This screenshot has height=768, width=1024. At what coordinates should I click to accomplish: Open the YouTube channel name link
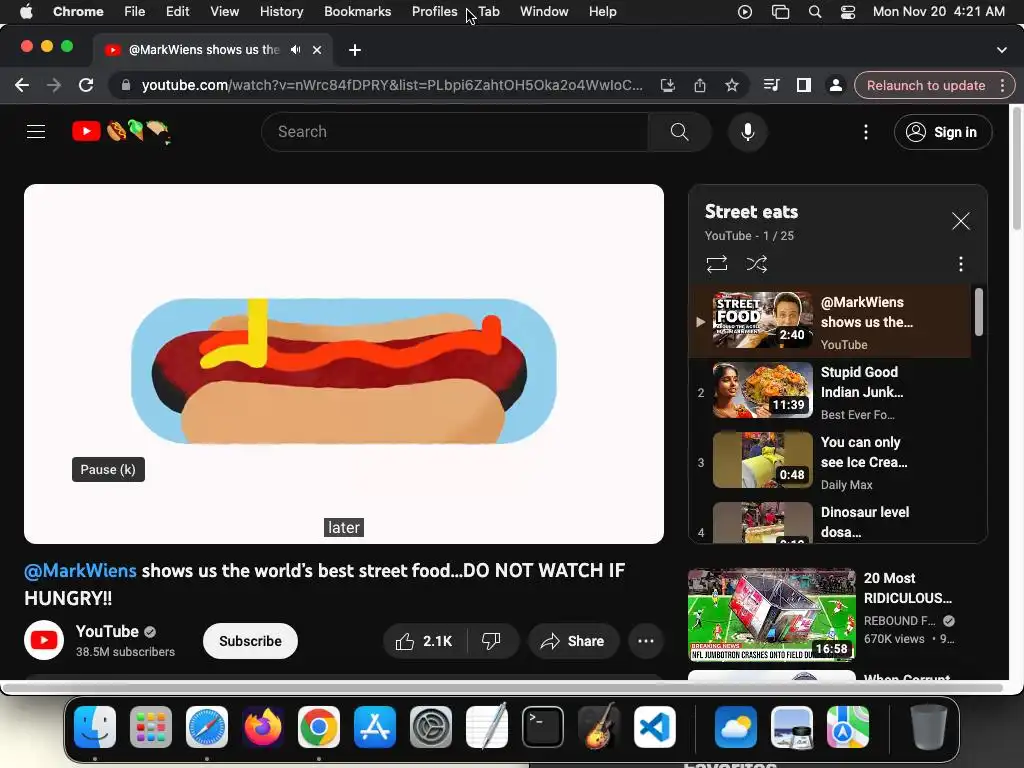(107, 632)
